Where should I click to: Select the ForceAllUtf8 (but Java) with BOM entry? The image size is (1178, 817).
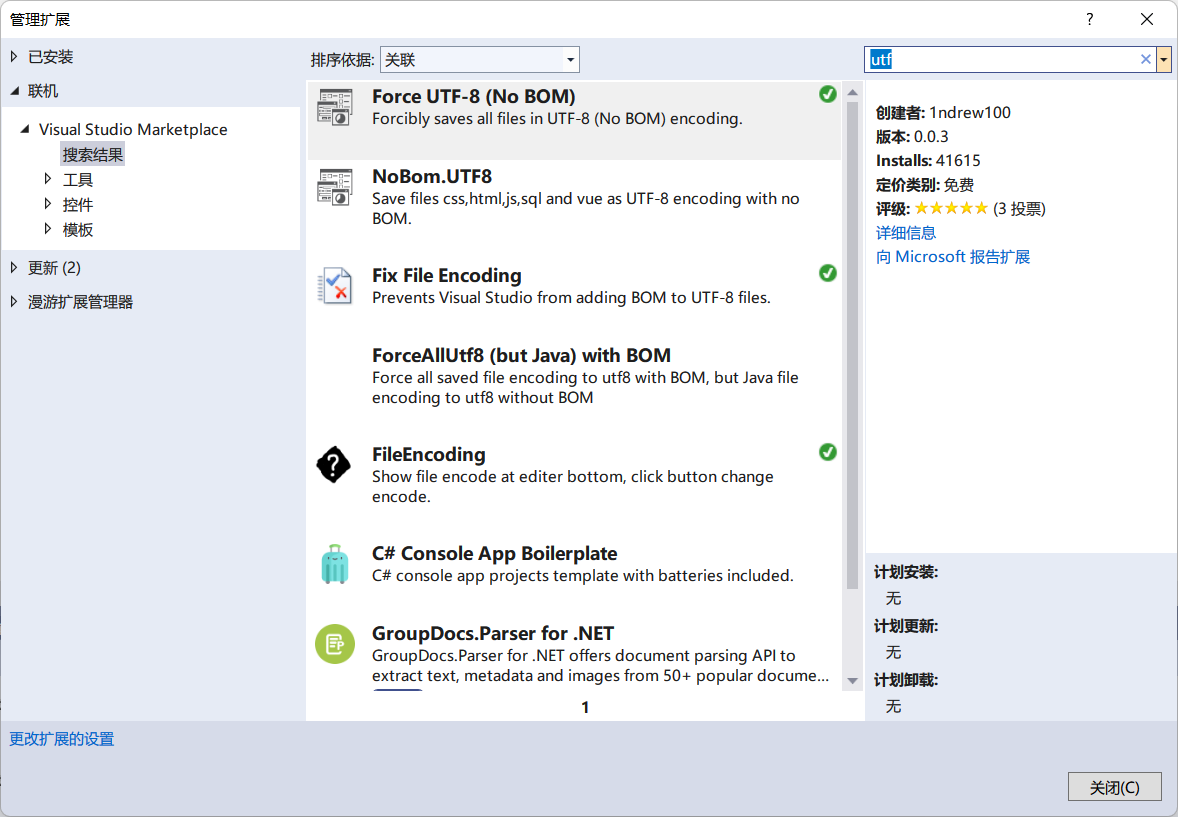point(574,376)
